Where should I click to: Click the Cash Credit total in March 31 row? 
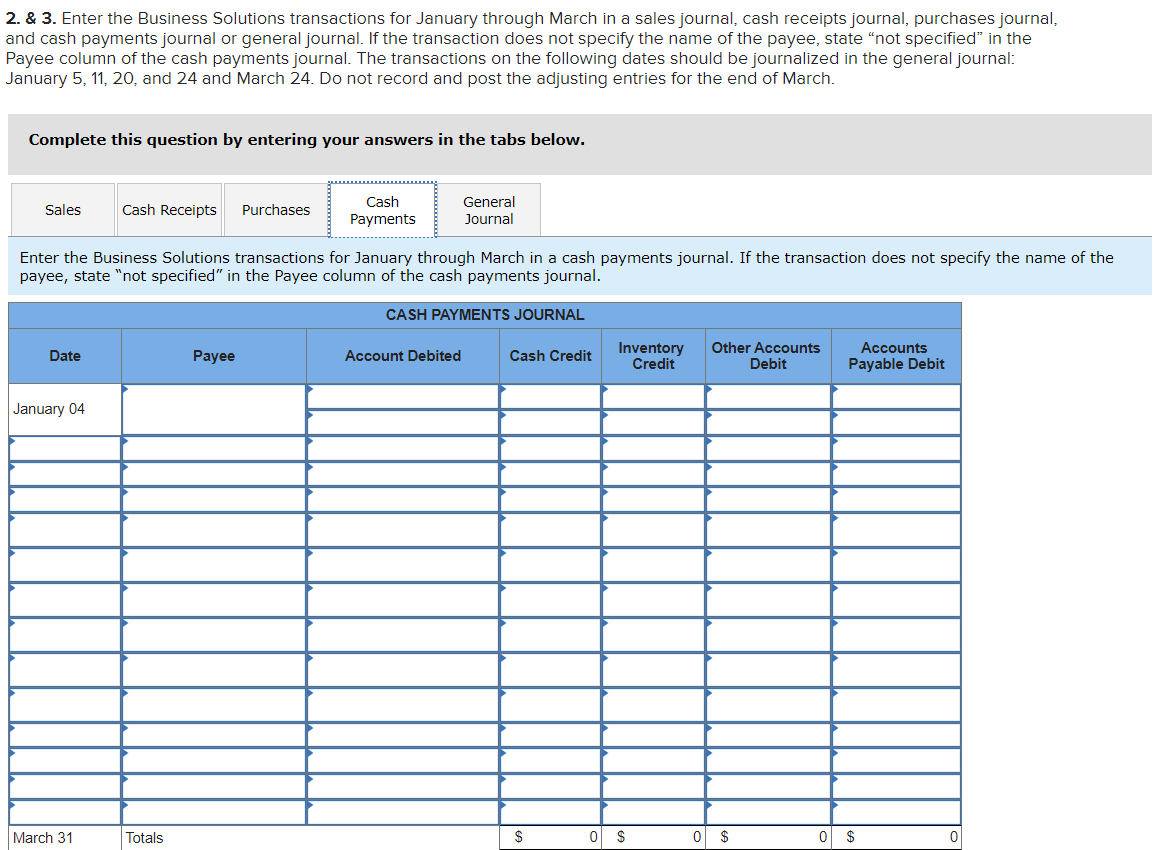pyautogui.click(x=550, y=837)
